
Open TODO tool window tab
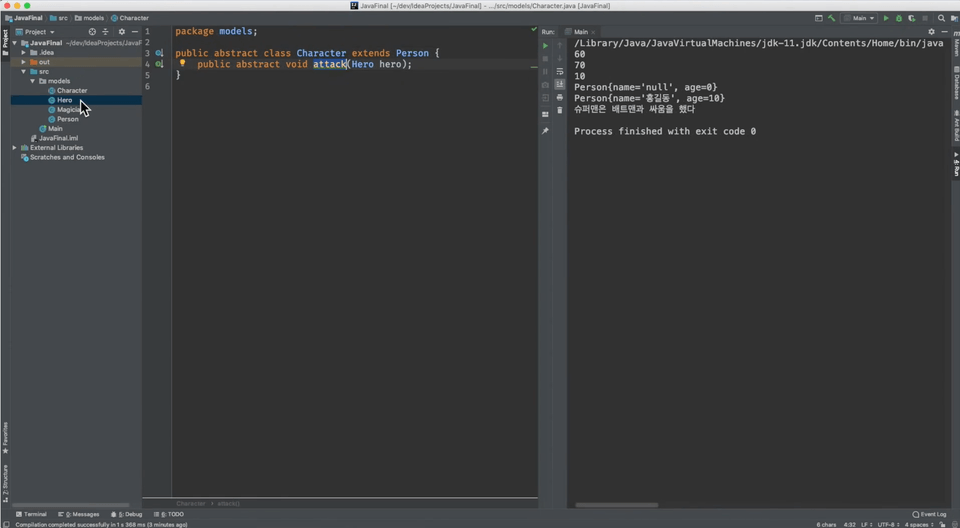click(x=170, y=515)
